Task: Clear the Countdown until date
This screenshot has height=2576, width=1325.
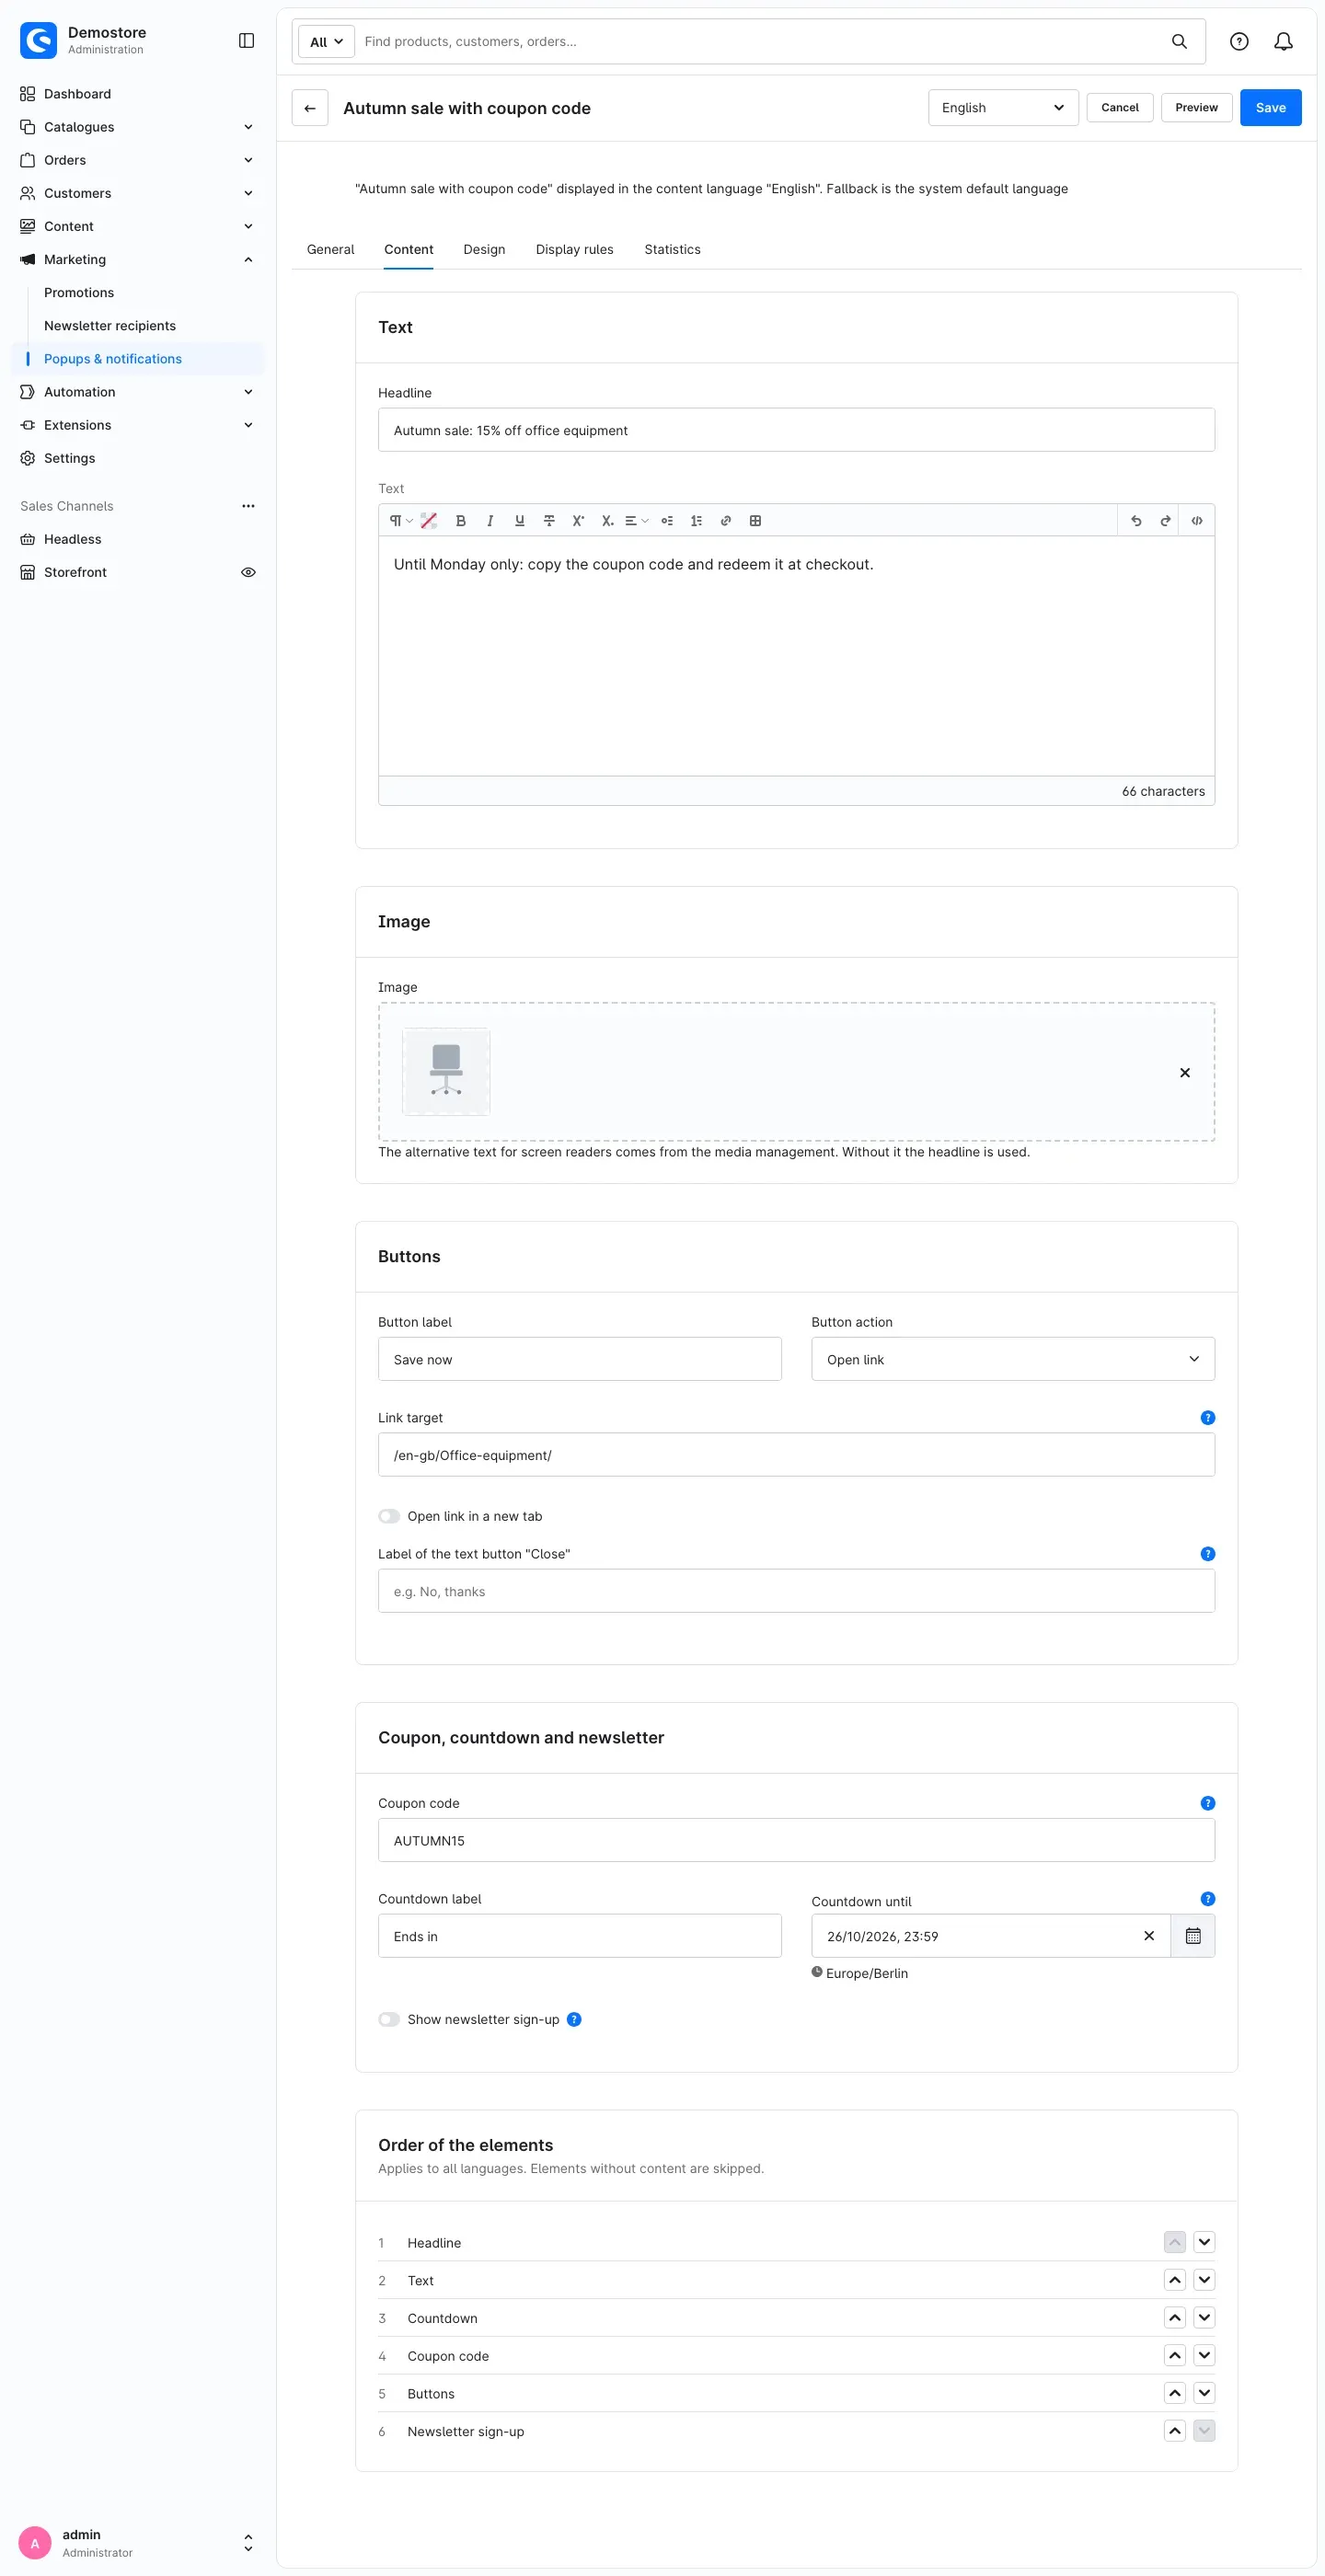Action: 1149,1936
